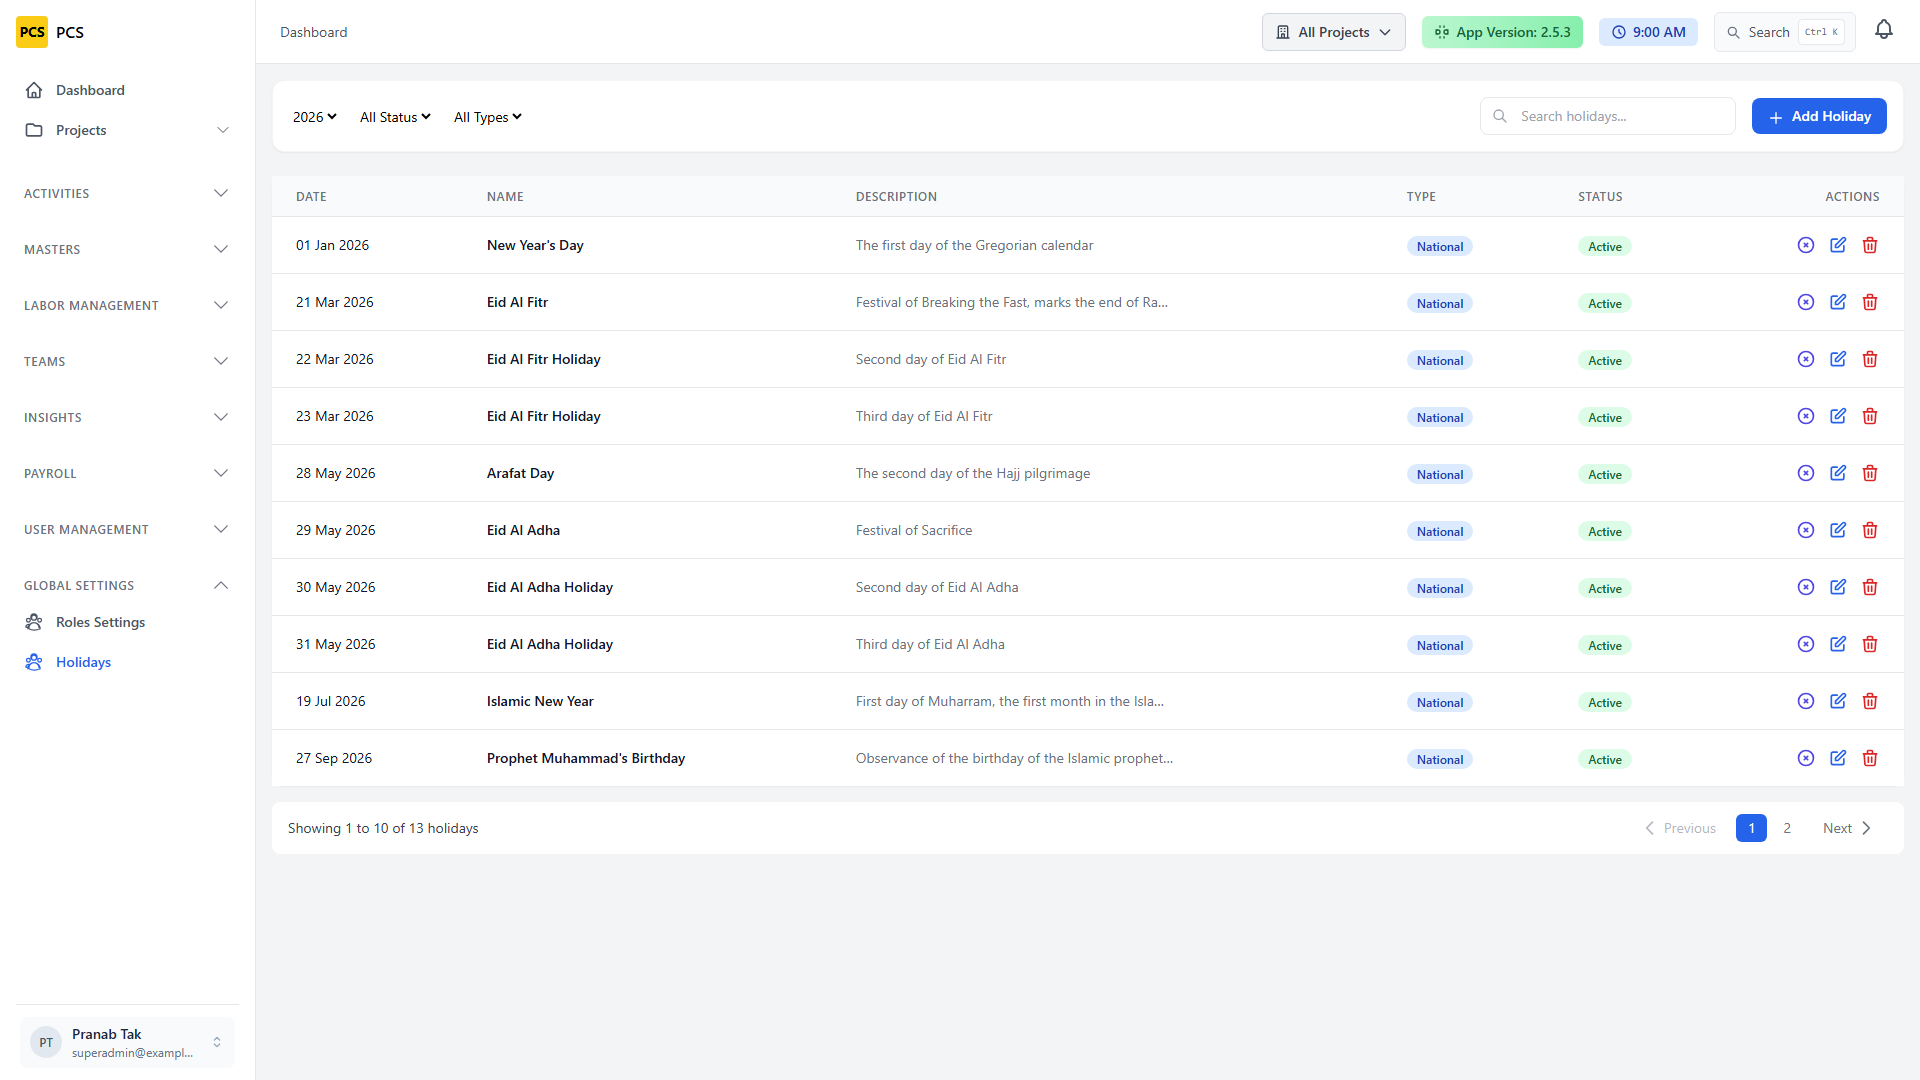Delete the Eid Al Adha holiday dated 29 May 2026
Image resolution: width=1920 pixels, height=1080 pixels.
[1870, 530]
